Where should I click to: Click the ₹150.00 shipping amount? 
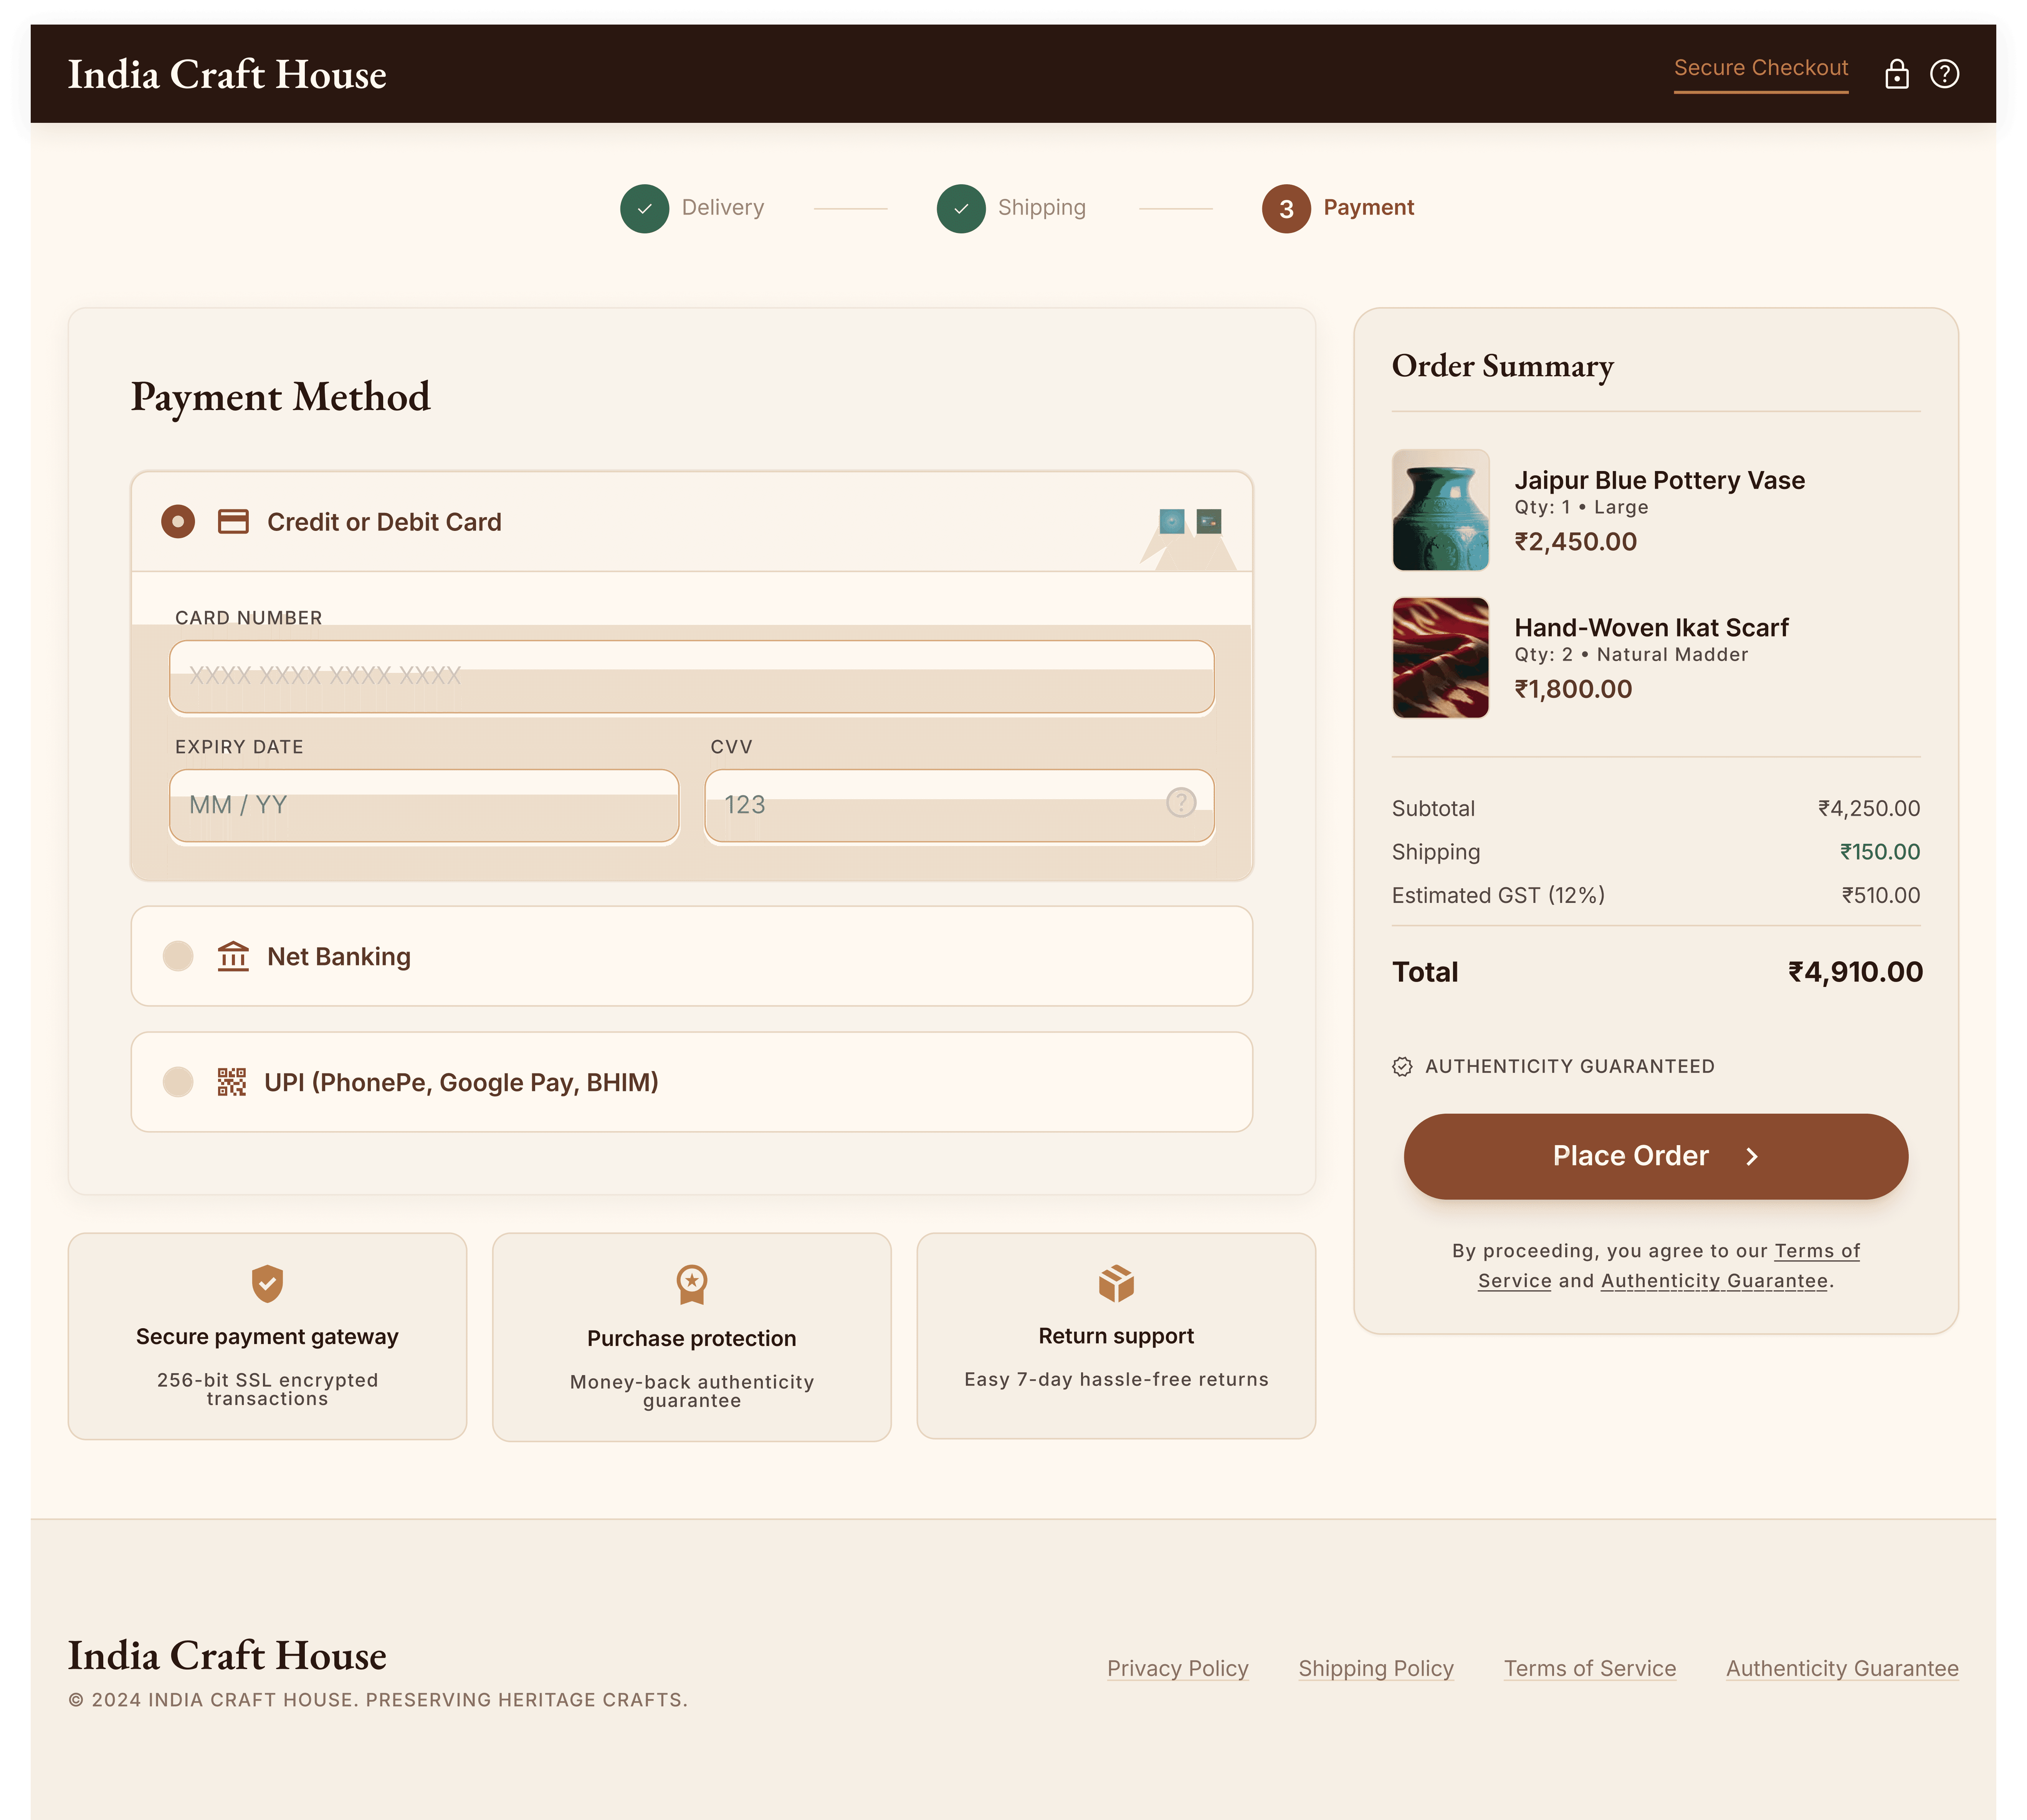coord(1880,852)
